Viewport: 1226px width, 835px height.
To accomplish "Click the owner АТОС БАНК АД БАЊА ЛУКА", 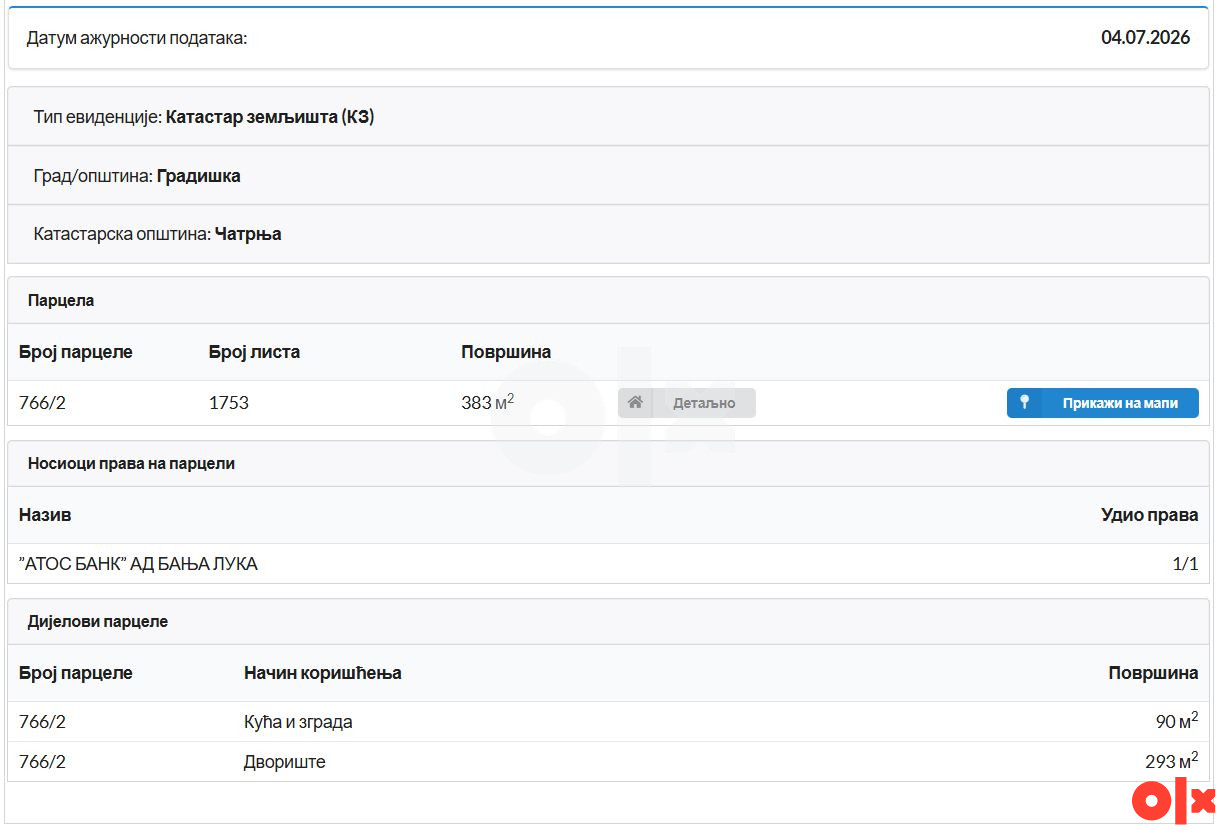I will point(138,564).
